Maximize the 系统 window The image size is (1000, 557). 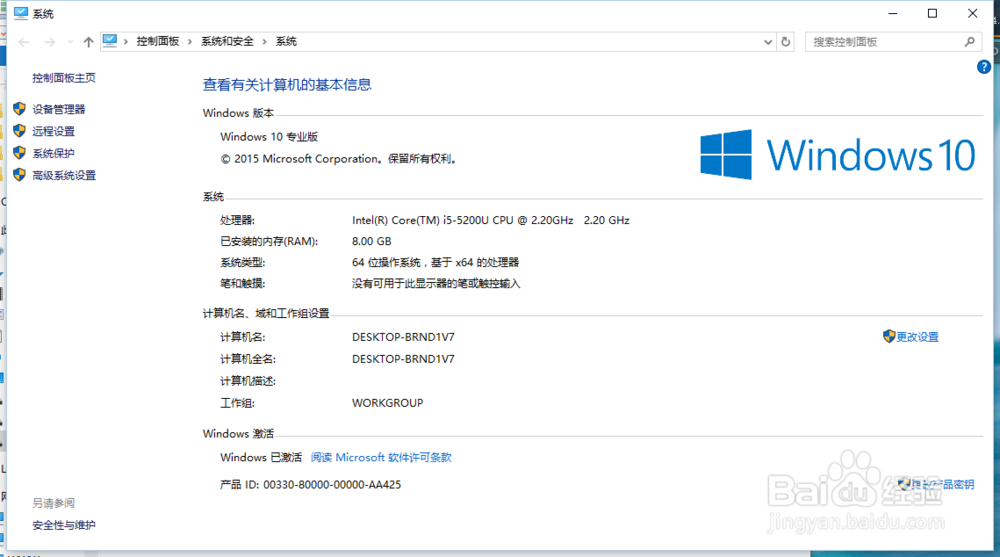point(932,13)
